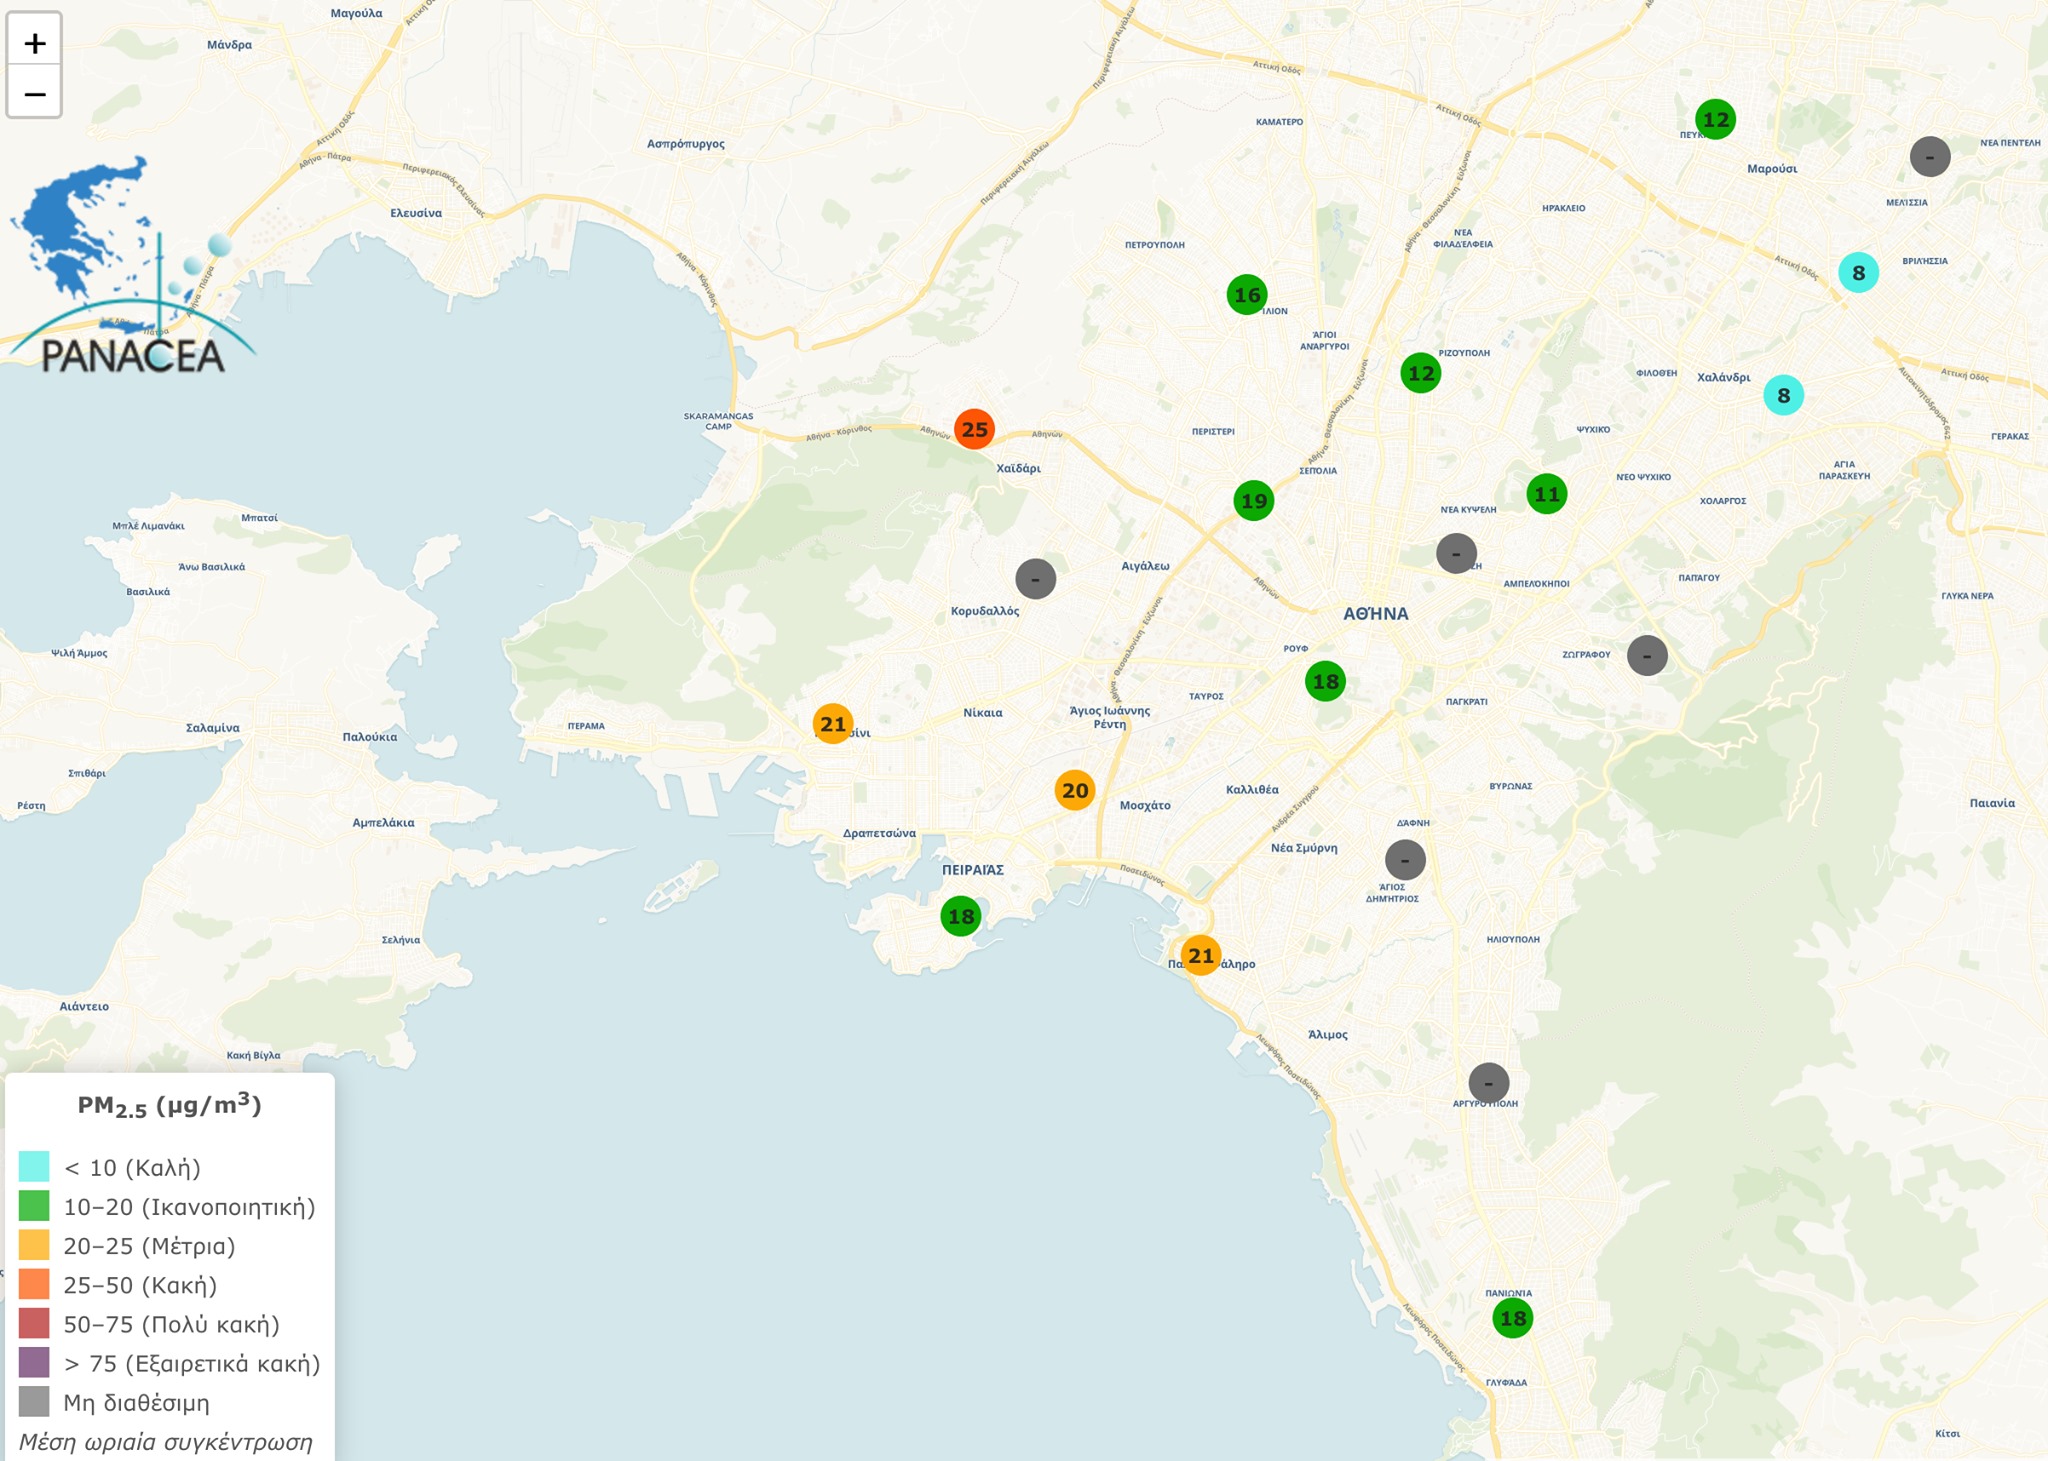Click the cyan '< 10 (Καλή)' legend swatch
This screenshot has width=2048, height=1461.
click(34, 1167)
